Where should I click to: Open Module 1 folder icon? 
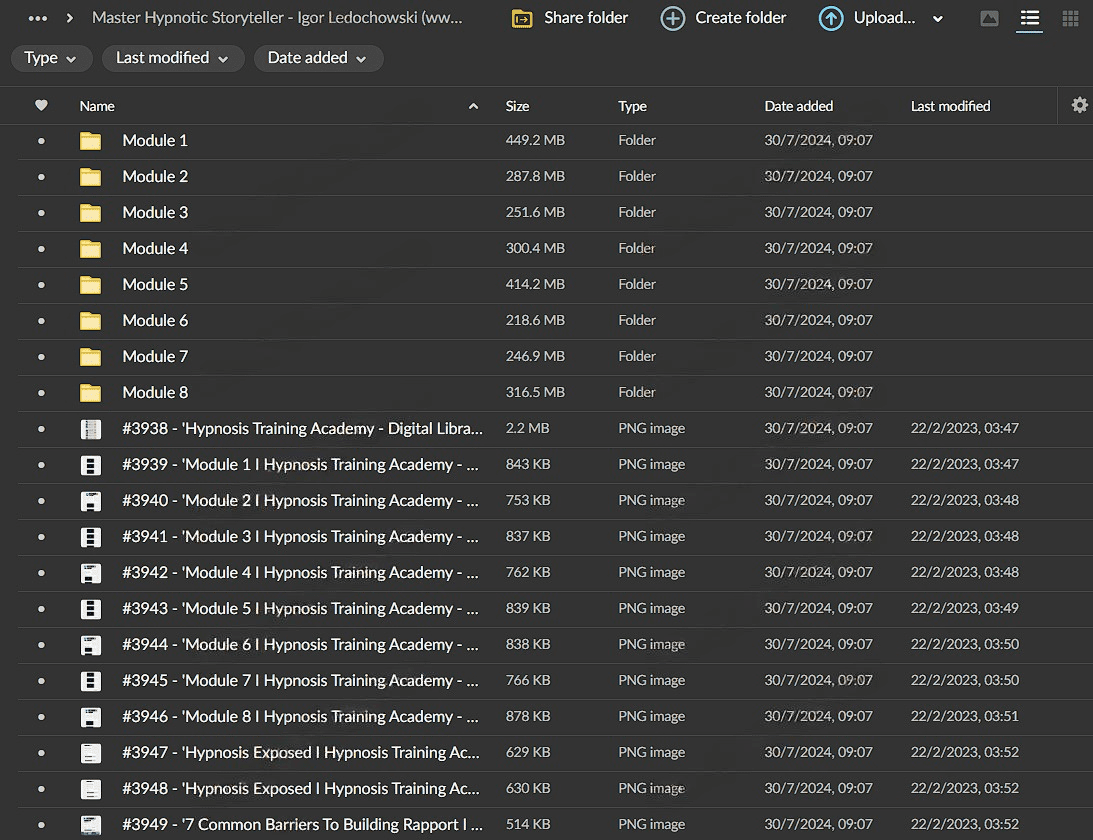(90, 141)
